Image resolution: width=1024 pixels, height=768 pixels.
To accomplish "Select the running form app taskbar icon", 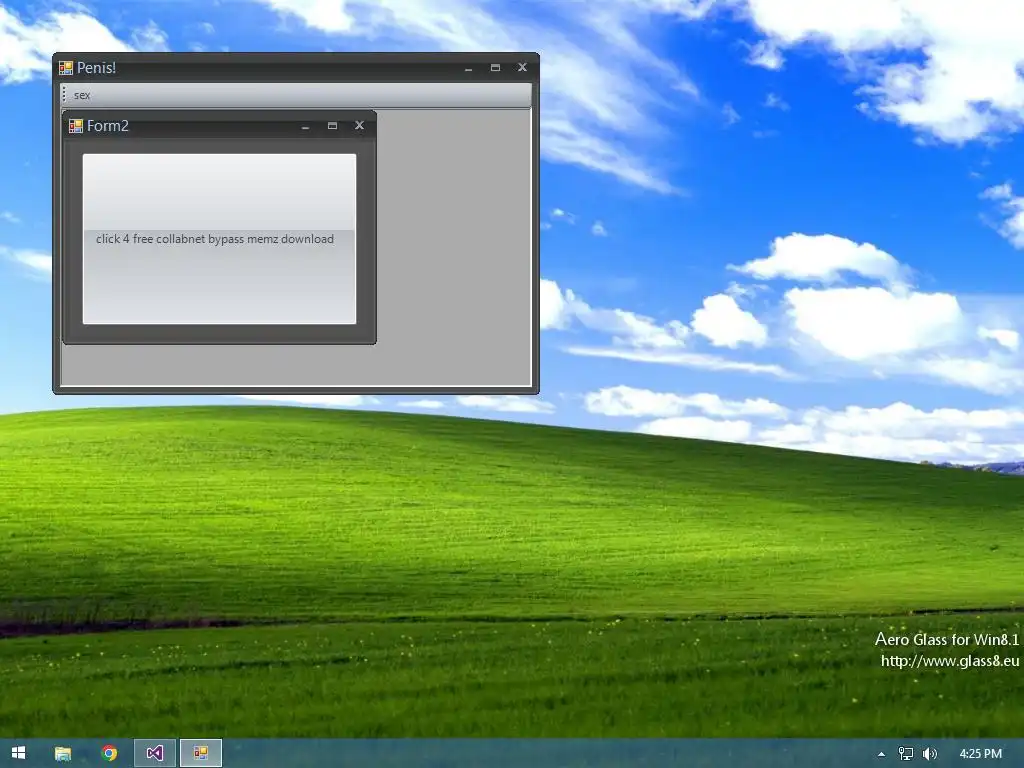I will (x=201, y=753).
